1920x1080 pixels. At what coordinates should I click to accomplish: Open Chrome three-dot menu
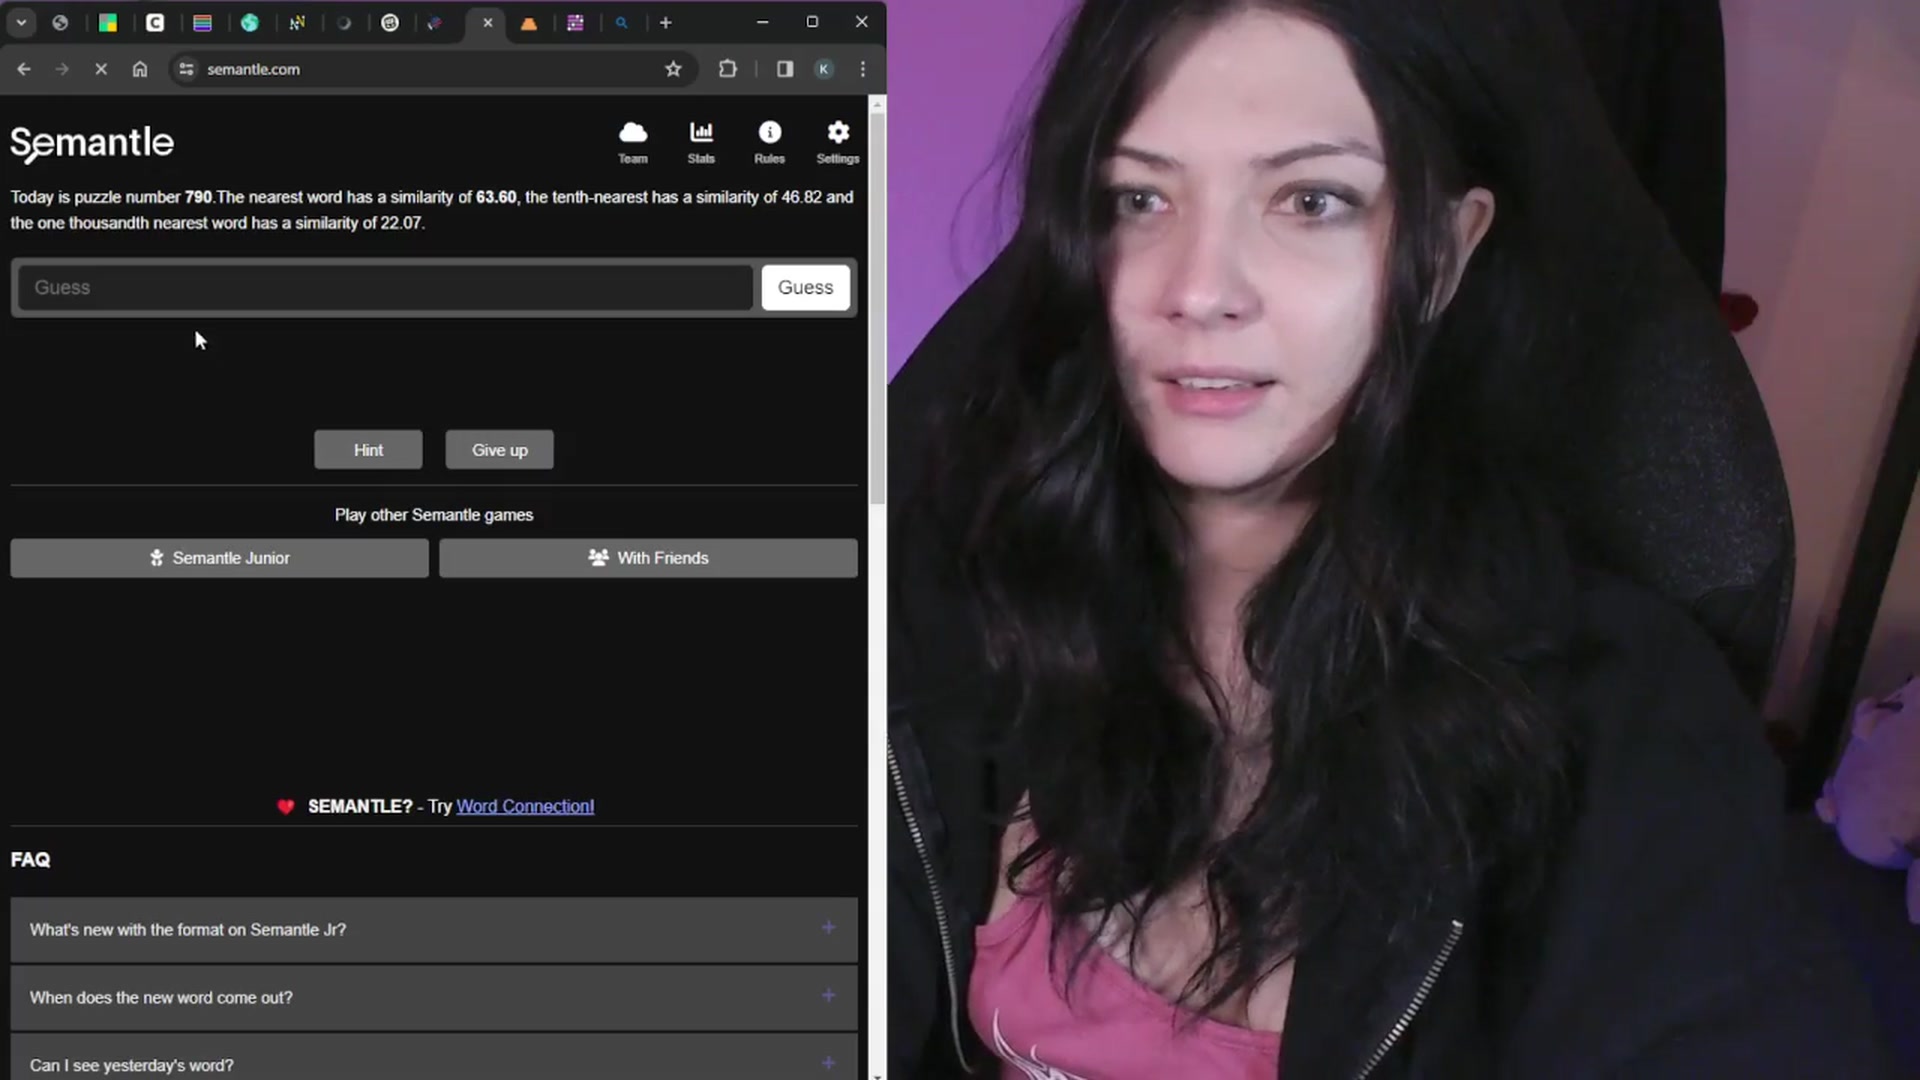point(863,69)
